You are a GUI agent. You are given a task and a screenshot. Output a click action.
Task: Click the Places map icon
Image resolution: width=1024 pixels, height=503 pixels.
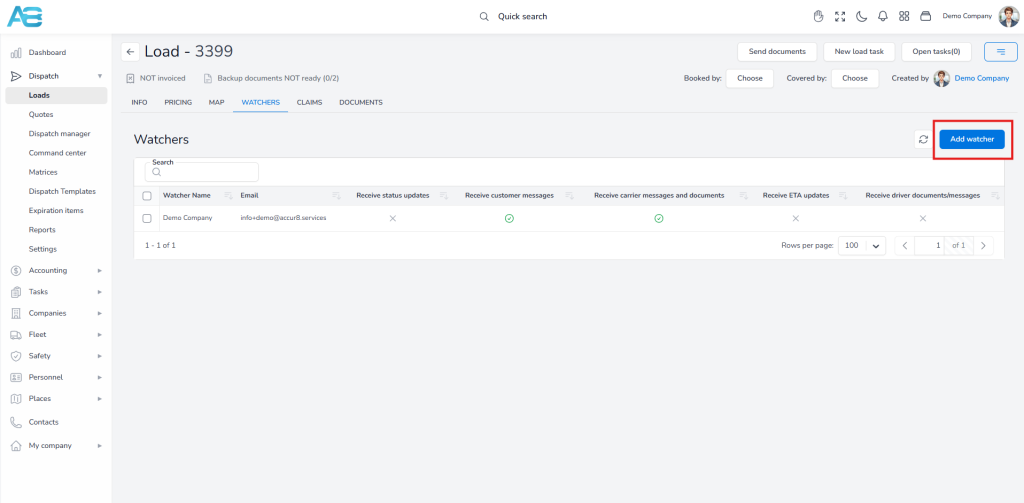point(16,398)
